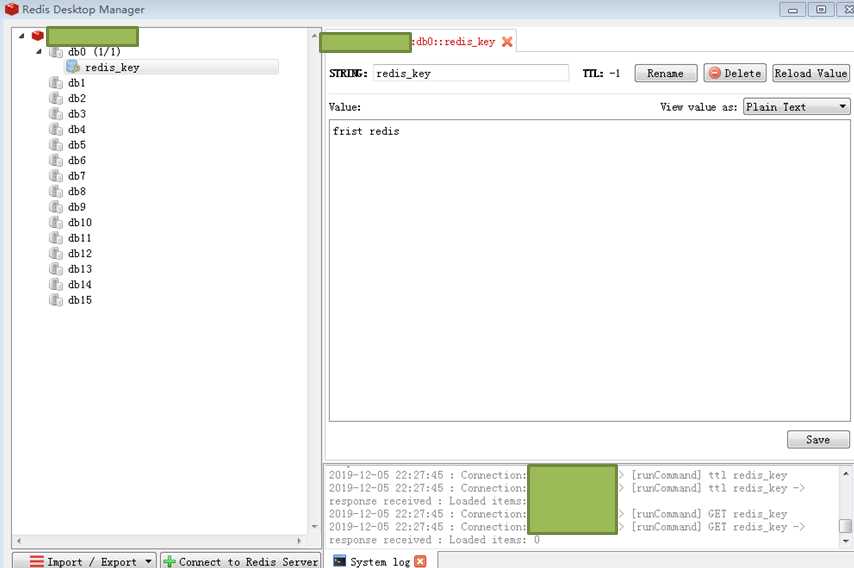Click the System log terminal icon

(339, 561)
